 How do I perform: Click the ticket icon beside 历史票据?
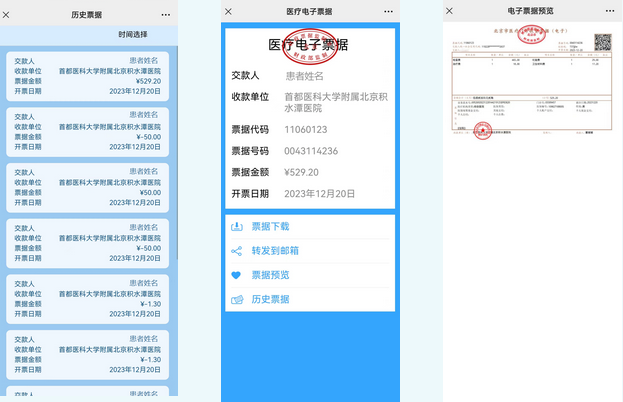(237, 300)
